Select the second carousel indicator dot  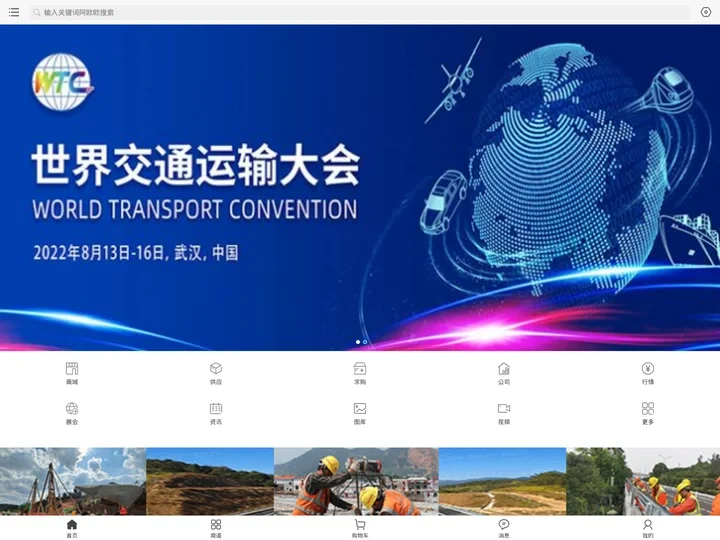[365, 342]
